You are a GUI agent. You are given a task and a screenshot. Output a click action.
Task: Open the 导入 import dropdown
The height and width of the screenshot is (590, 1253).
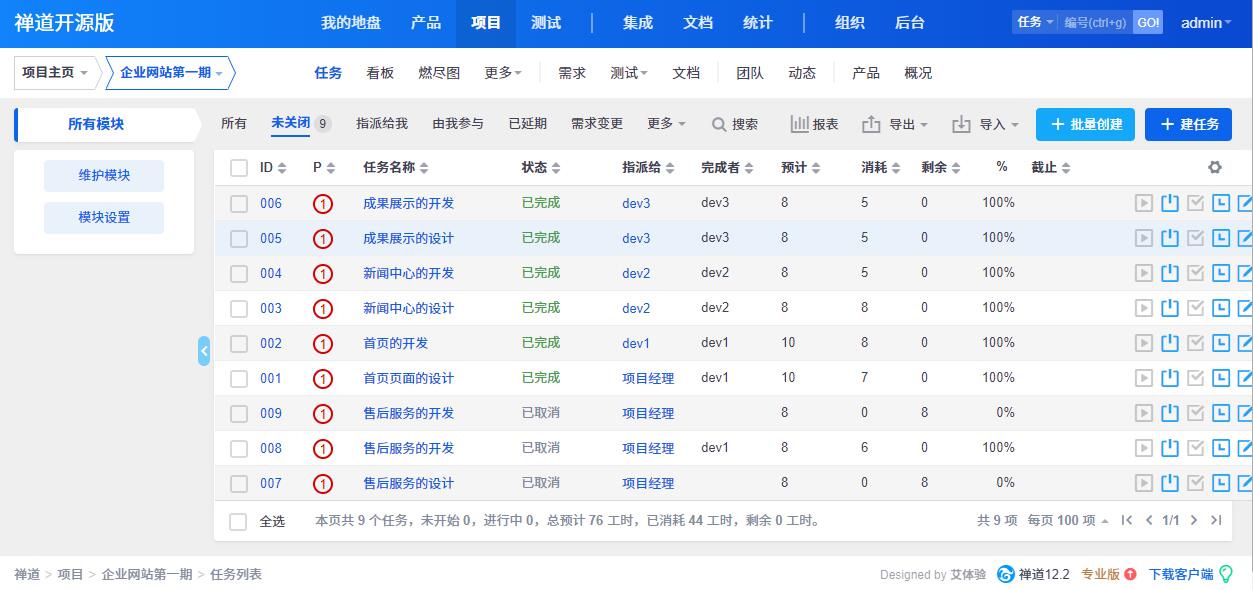click(985, 124)
